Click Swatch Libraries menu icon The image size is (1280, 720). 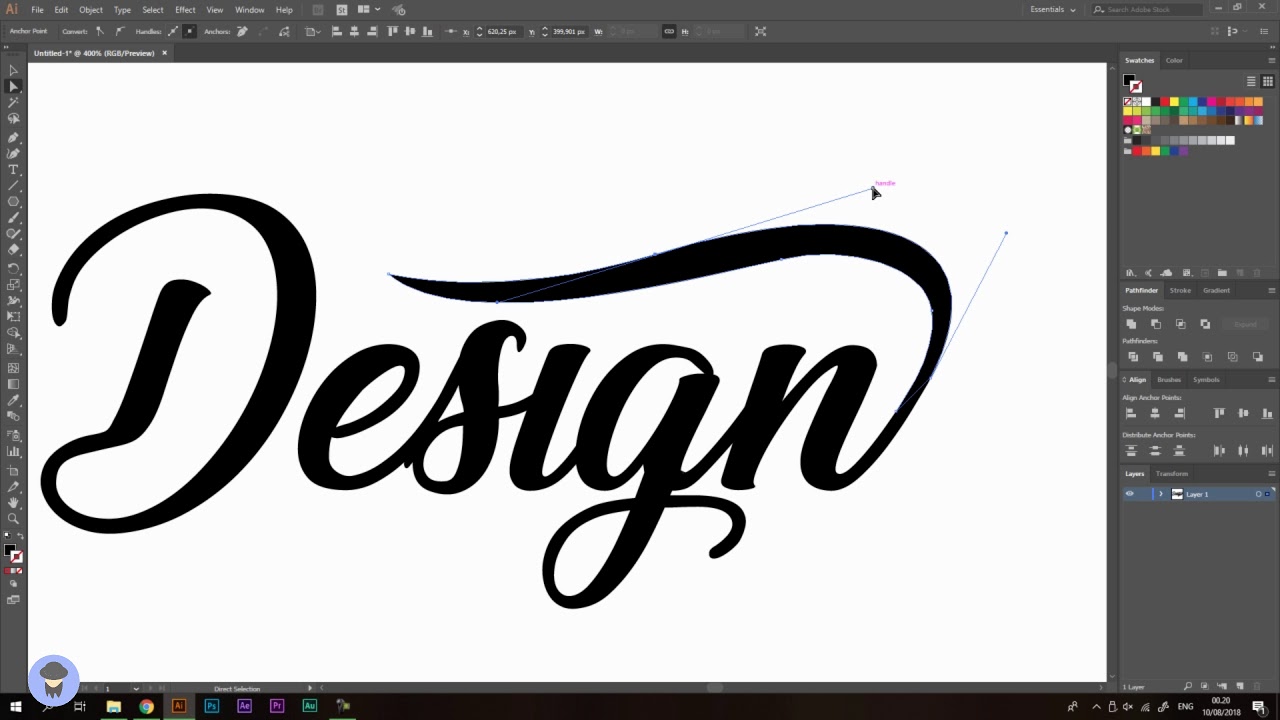1130,273
